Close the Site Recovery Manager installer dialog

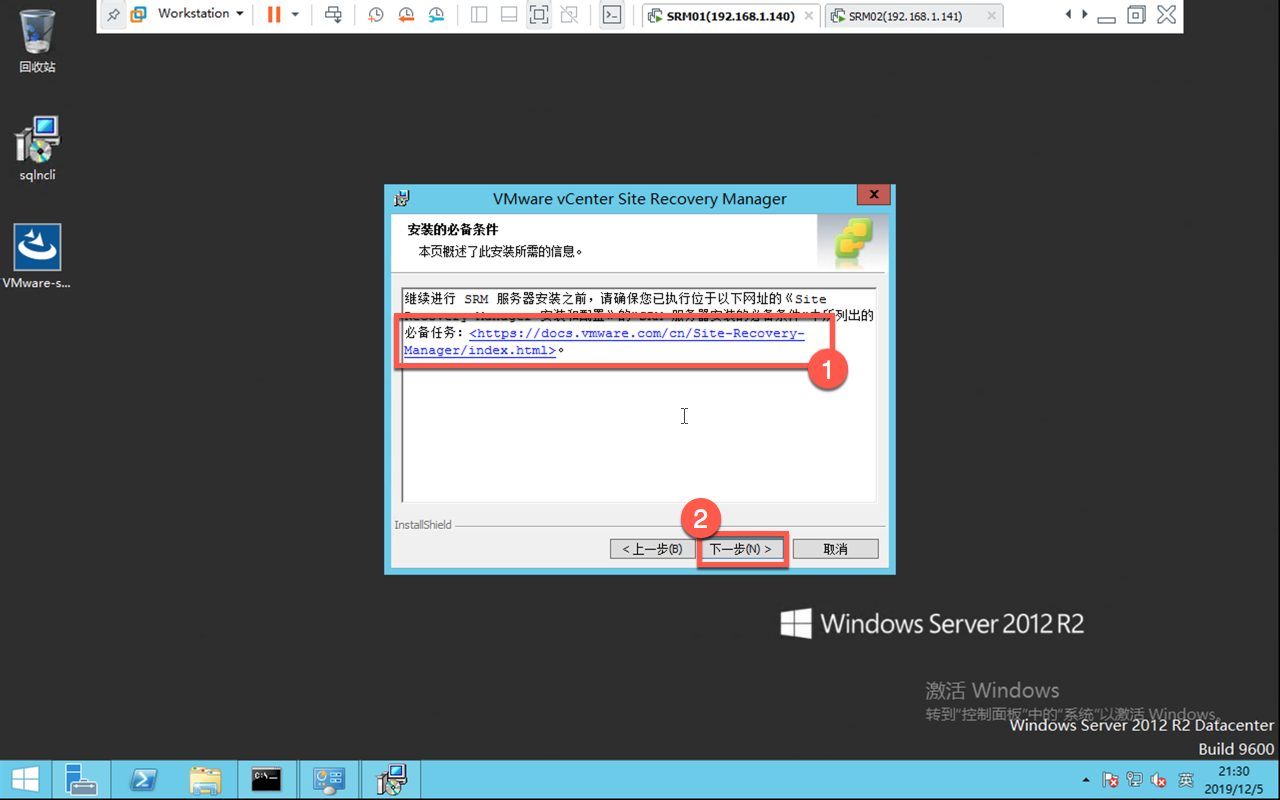click(873, 196)
